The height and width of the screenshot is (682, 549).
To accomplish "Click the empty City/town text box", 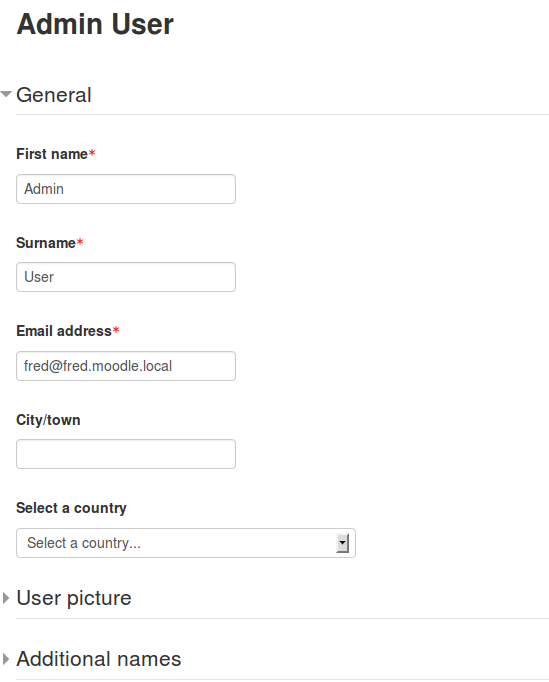I will [x=126, y=454].
